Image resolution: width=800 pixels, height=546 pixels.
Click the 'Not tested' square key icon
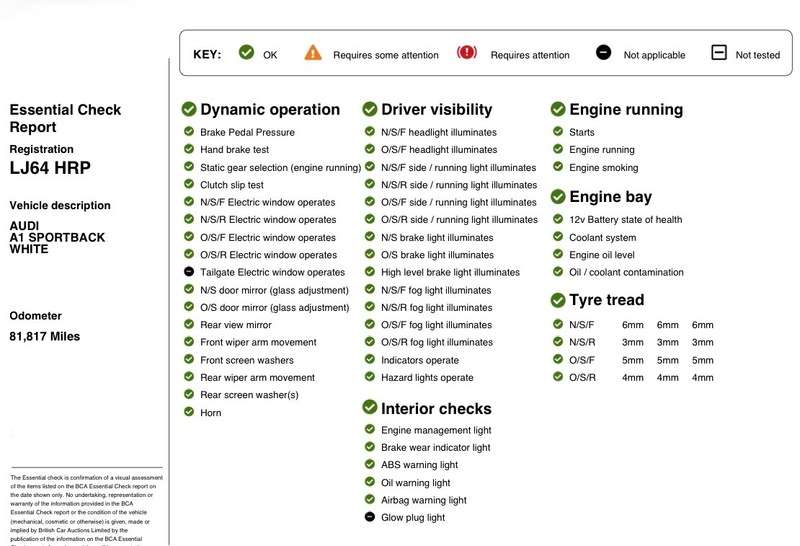[x=718, y=53]
